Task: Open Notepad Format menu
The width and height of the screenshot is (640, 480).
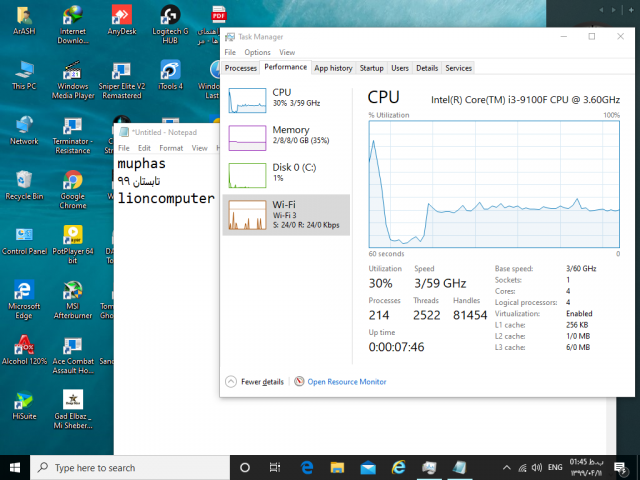Action: [171, 148]
